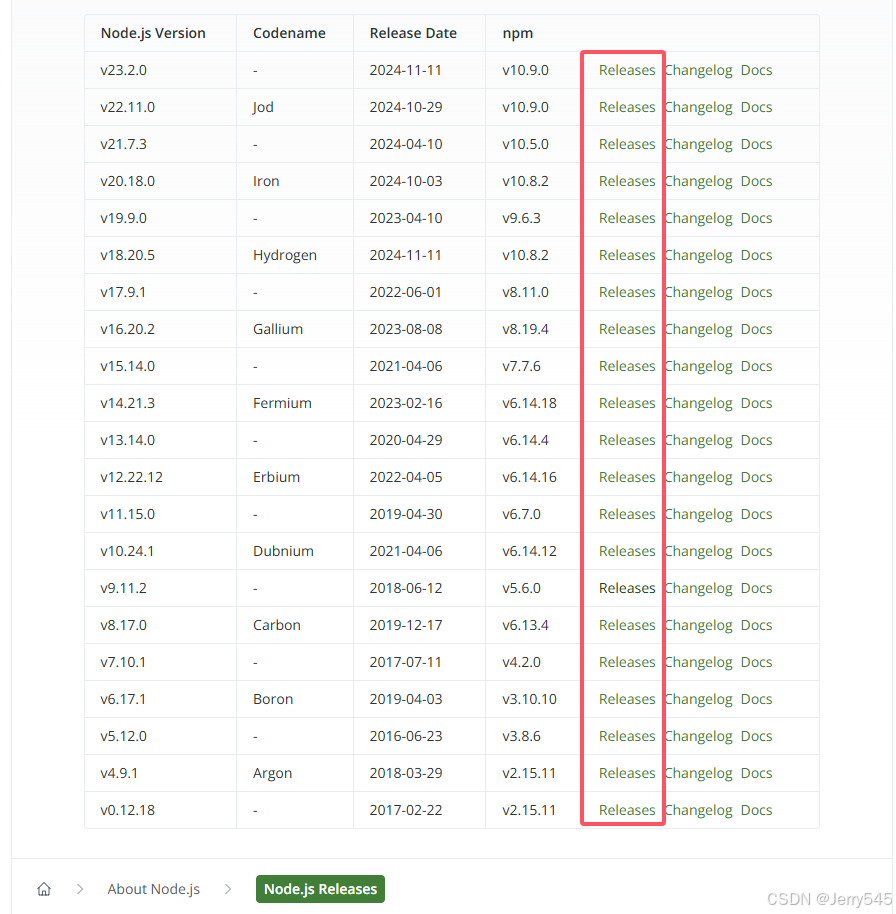Open Releases link for v6.17.1 Boron
Image resolution: width=896 pixels, height=914 pixels.
coord(627,699)
